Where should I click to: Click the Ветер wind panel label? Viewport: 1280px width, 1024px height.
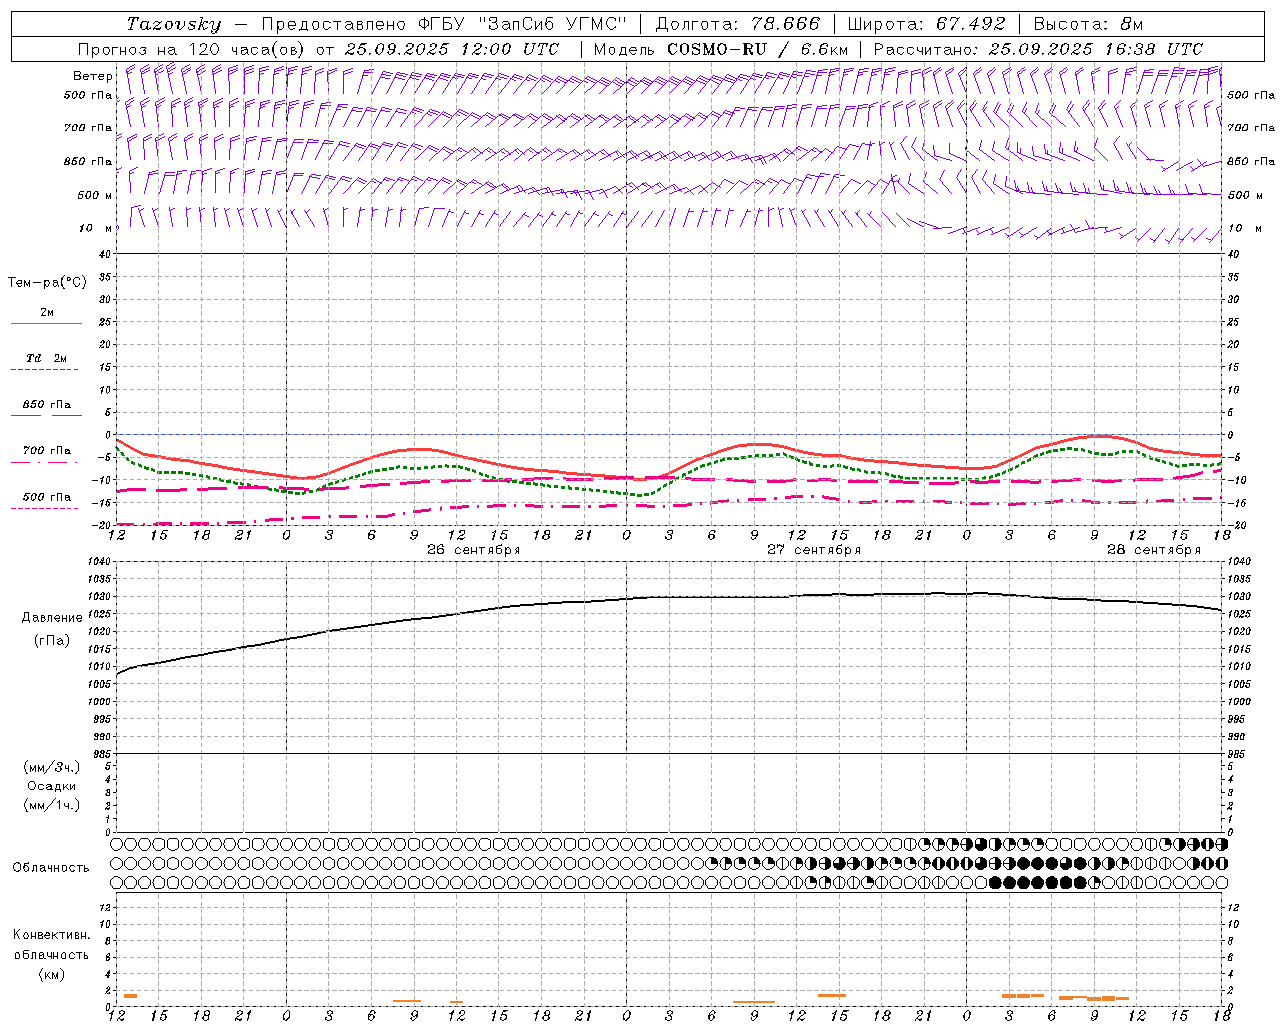point(92,76)
